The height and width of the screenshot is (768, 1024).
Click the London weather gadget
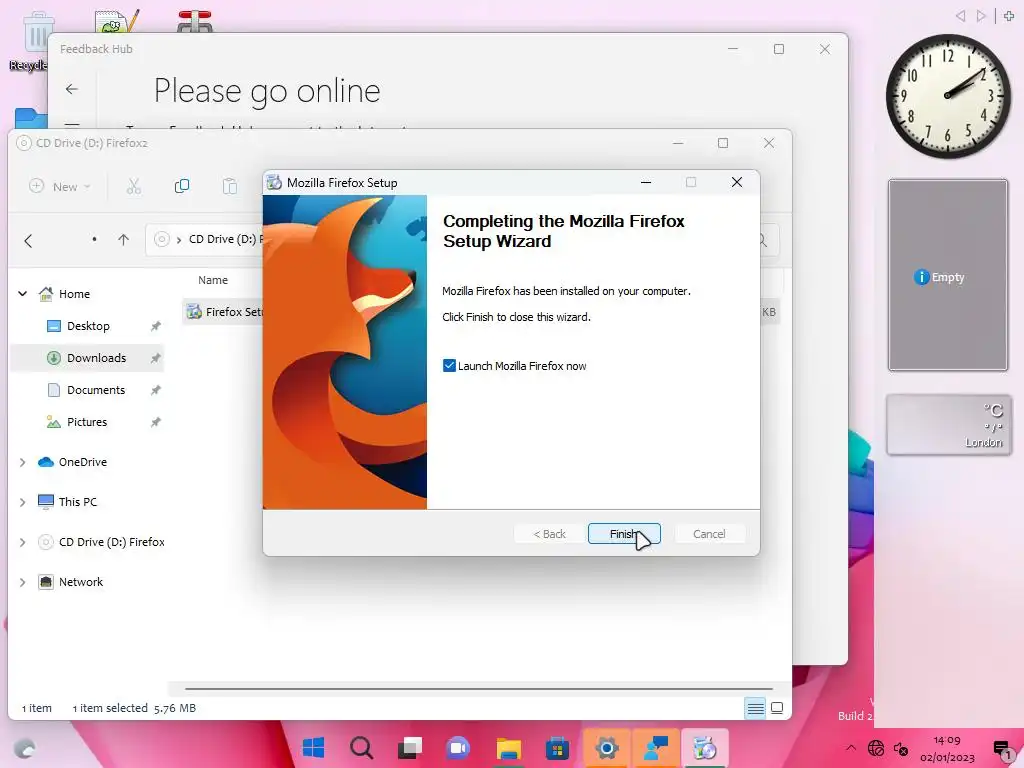coord(948,424)
